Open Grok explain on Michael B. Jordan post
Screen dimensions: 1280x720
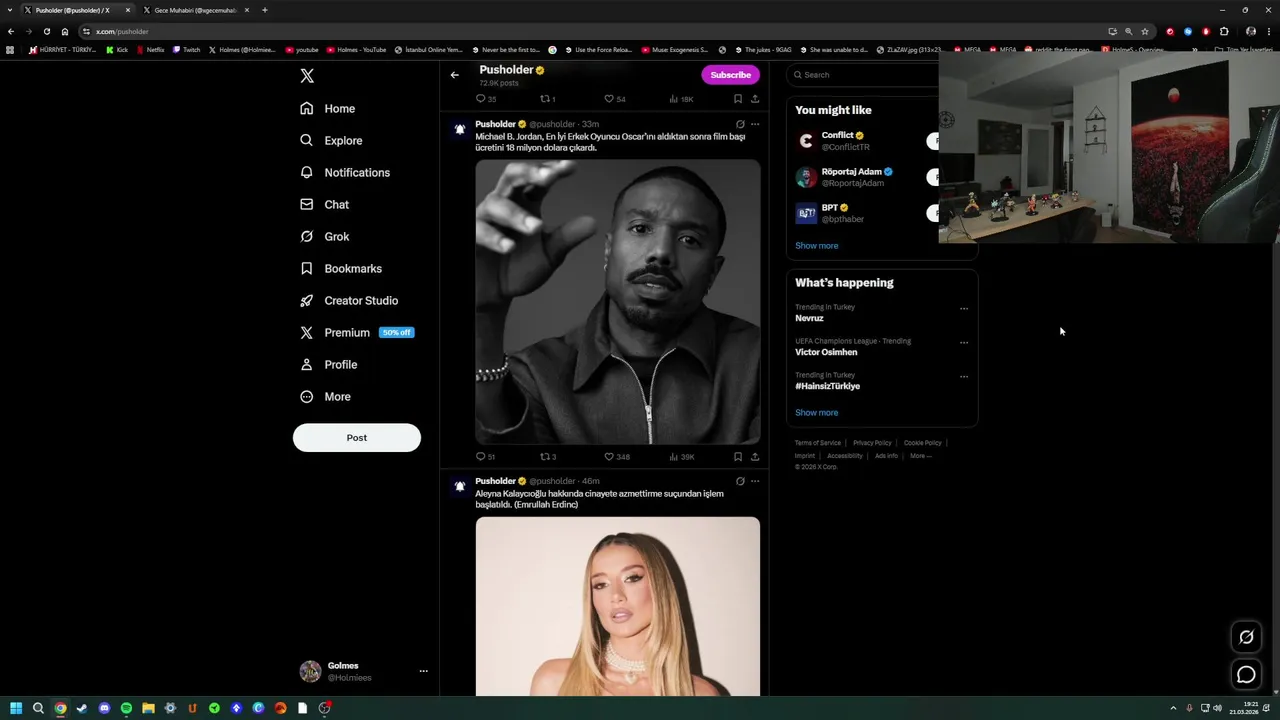click(x=740, y=124)
